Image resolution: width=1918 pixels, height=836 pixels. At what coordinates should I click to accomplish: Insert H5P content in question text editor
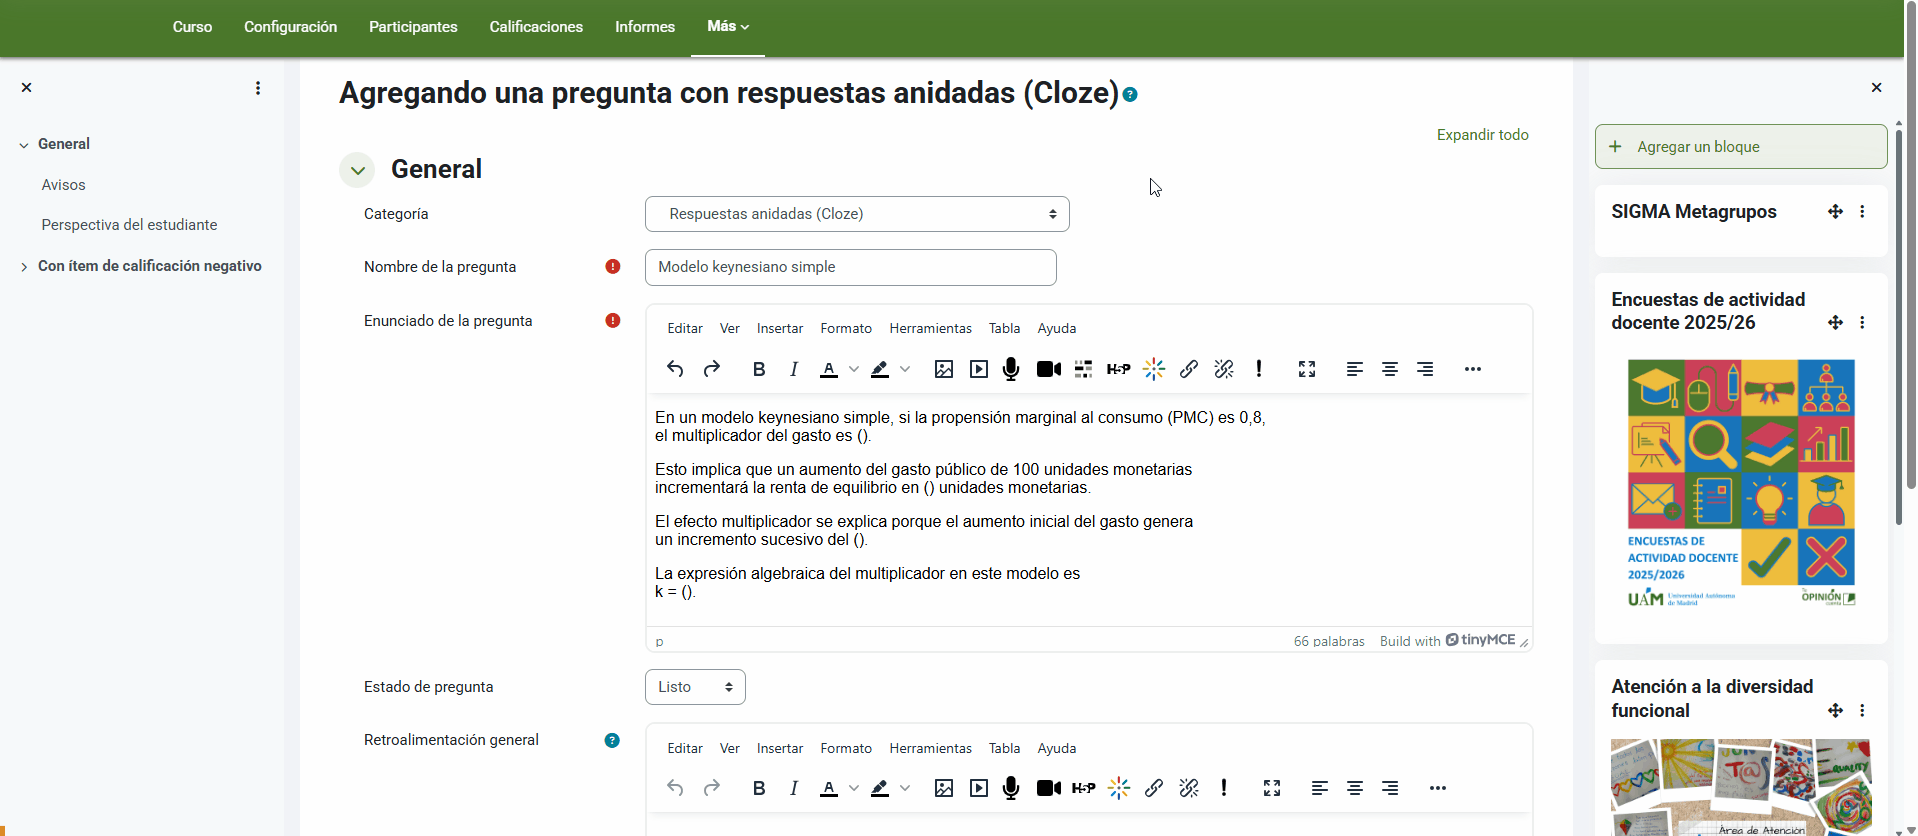pyautogui.click(x=1118, y=369)
